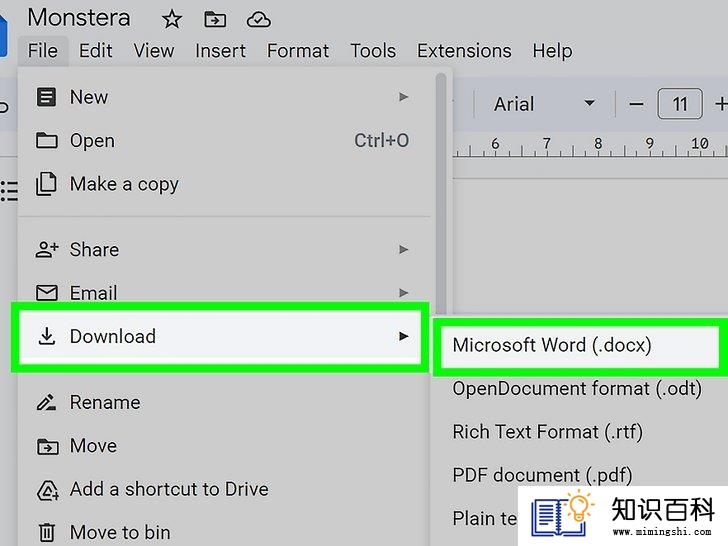Click the Monstera document title
The height and width of the screenshot is (546, 728).
[79, 18]
